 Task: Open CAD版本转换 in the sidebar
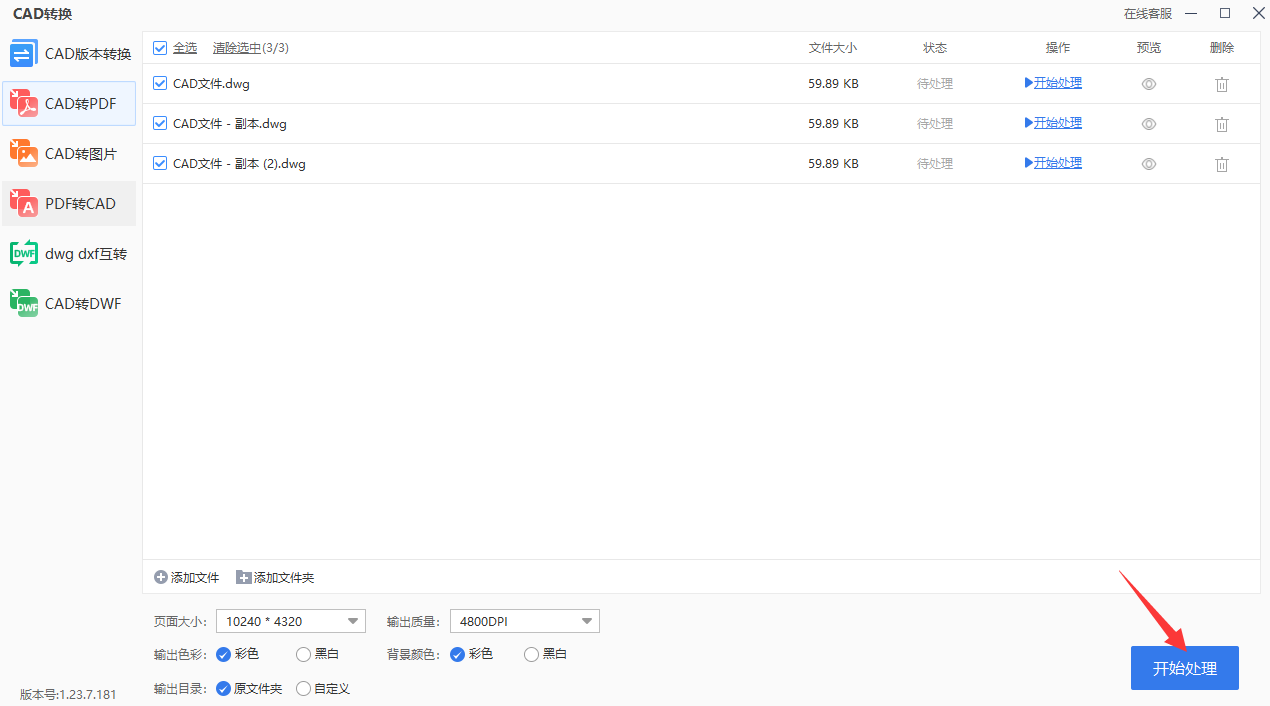(69, 54)
